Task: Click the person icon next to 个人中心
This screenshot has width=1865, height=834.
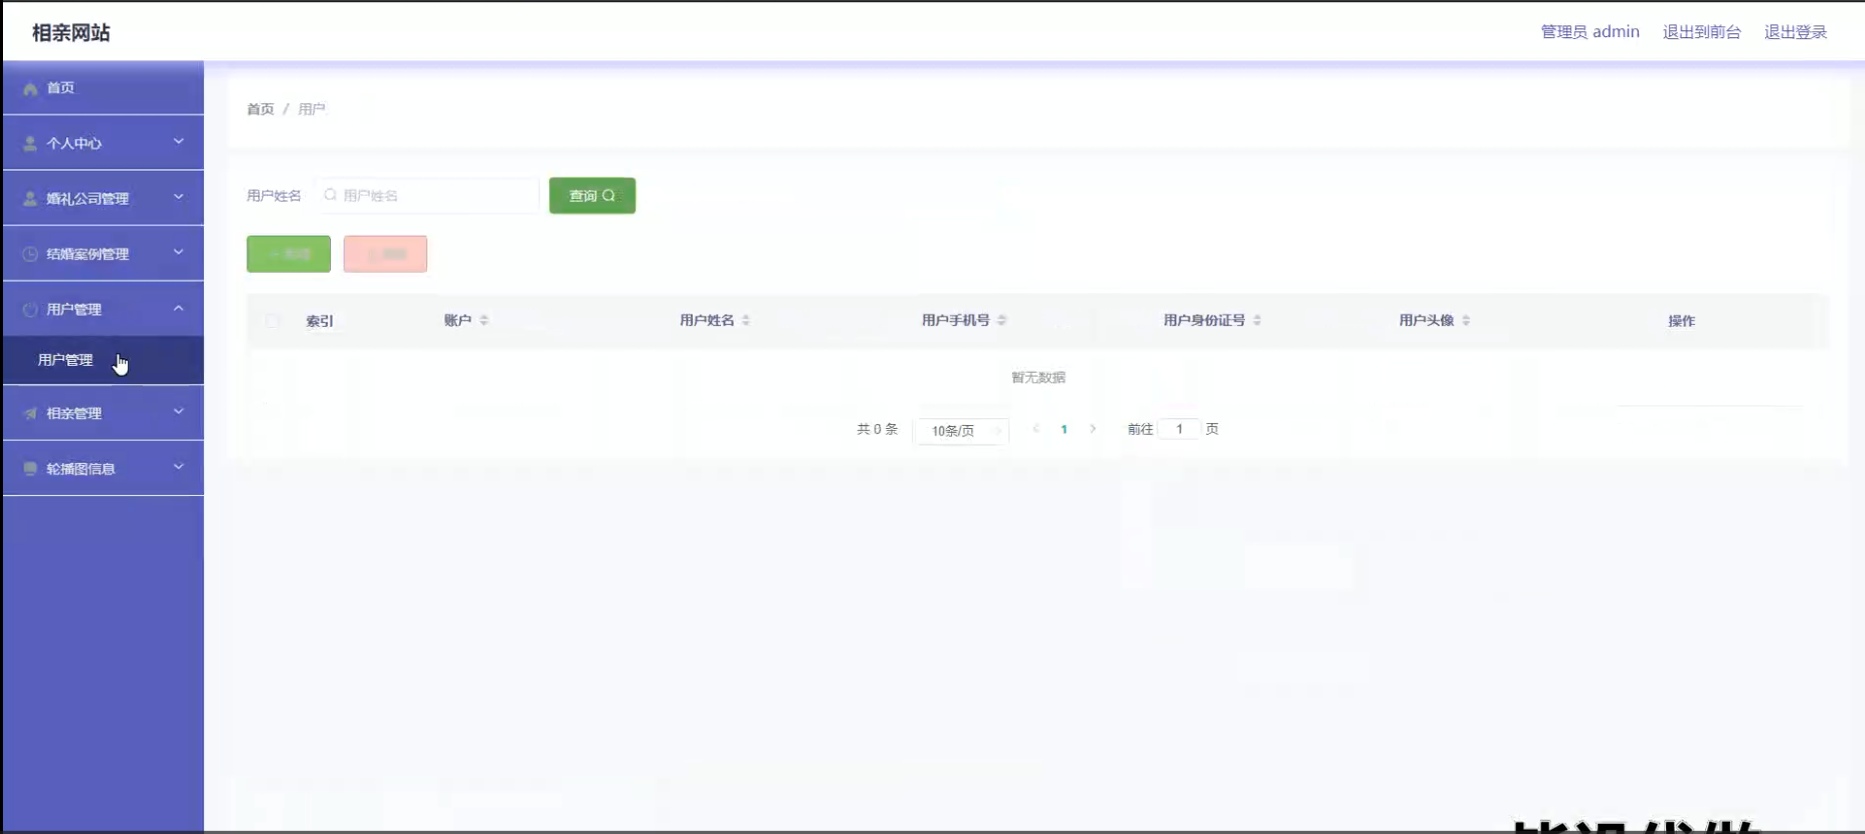Action: click(30, 143)
